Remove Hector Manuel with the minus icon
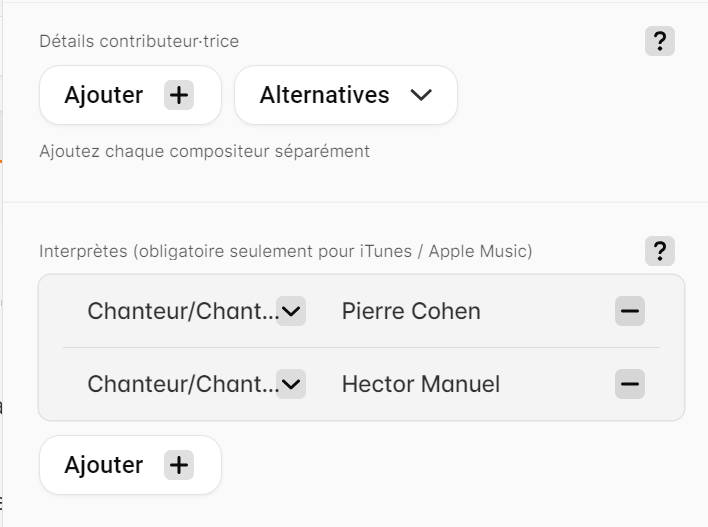Screen dimensions: 708x527 pyautogui.click(x=629, y=384)
